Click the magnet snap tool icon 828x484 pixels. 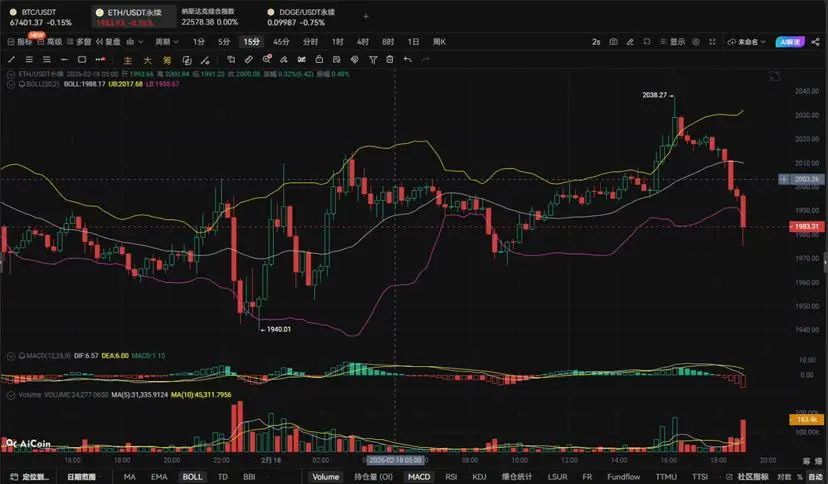click(302, 60)
